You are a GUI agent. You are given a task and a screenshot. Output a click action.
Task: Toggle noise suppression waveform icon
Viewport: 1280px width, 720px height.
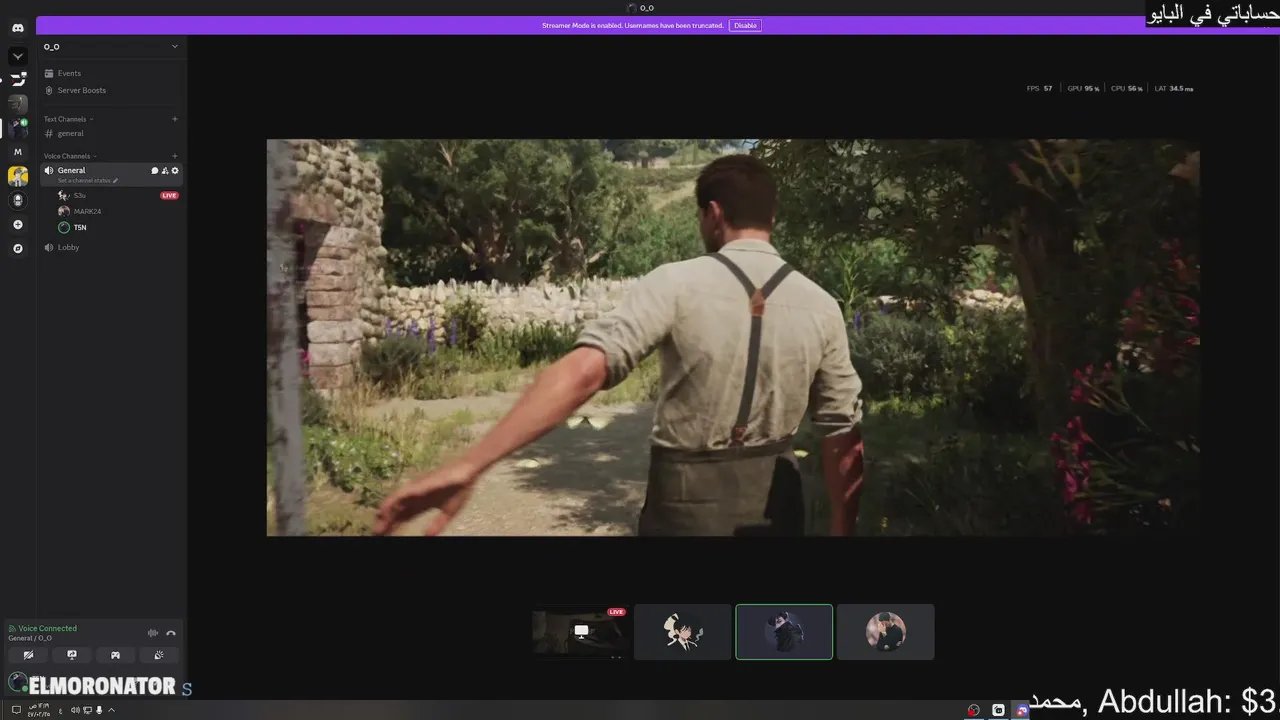[x=153, y=633]
